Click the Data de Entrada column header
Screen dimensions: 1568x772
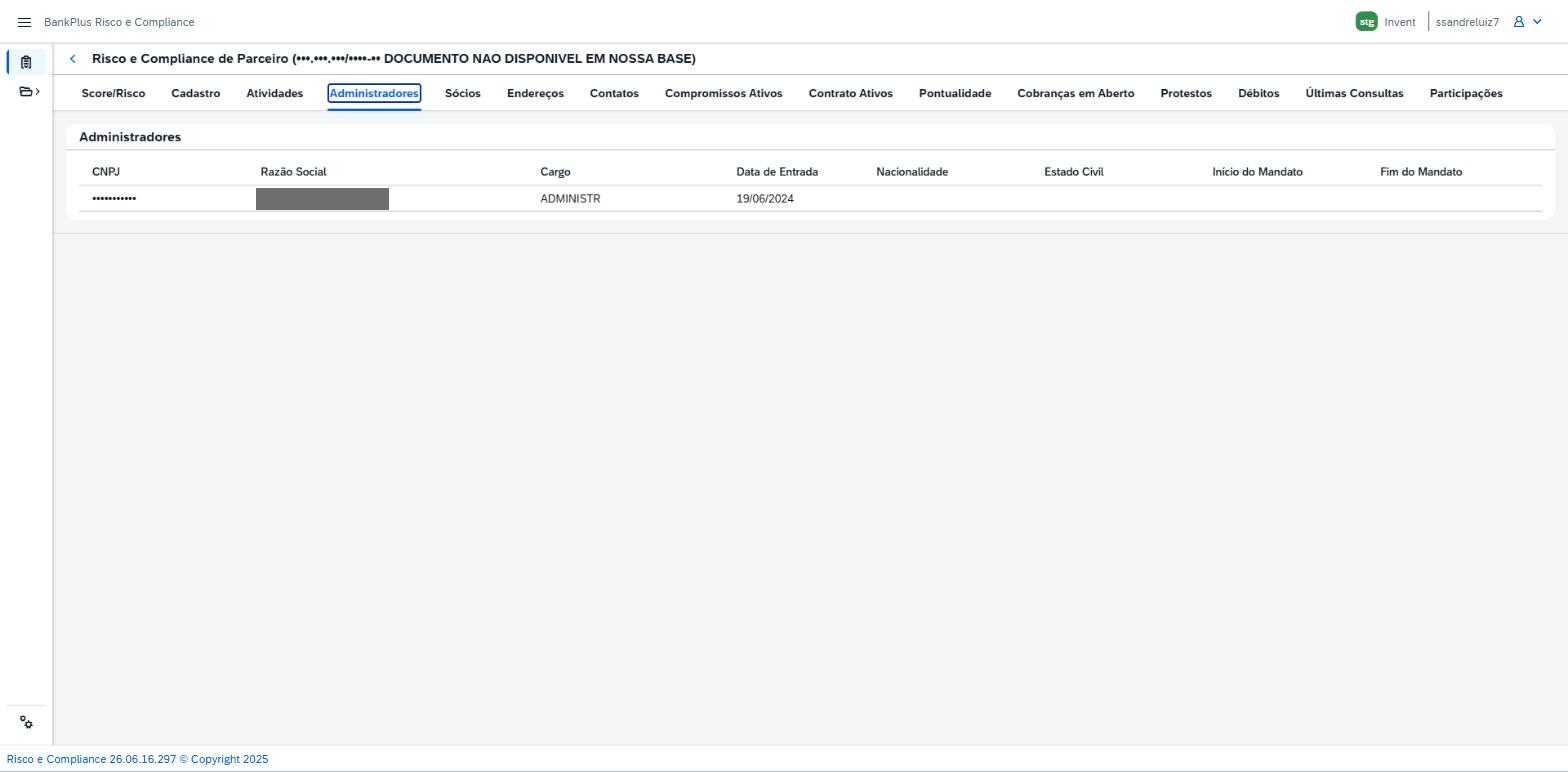point(777,172)
